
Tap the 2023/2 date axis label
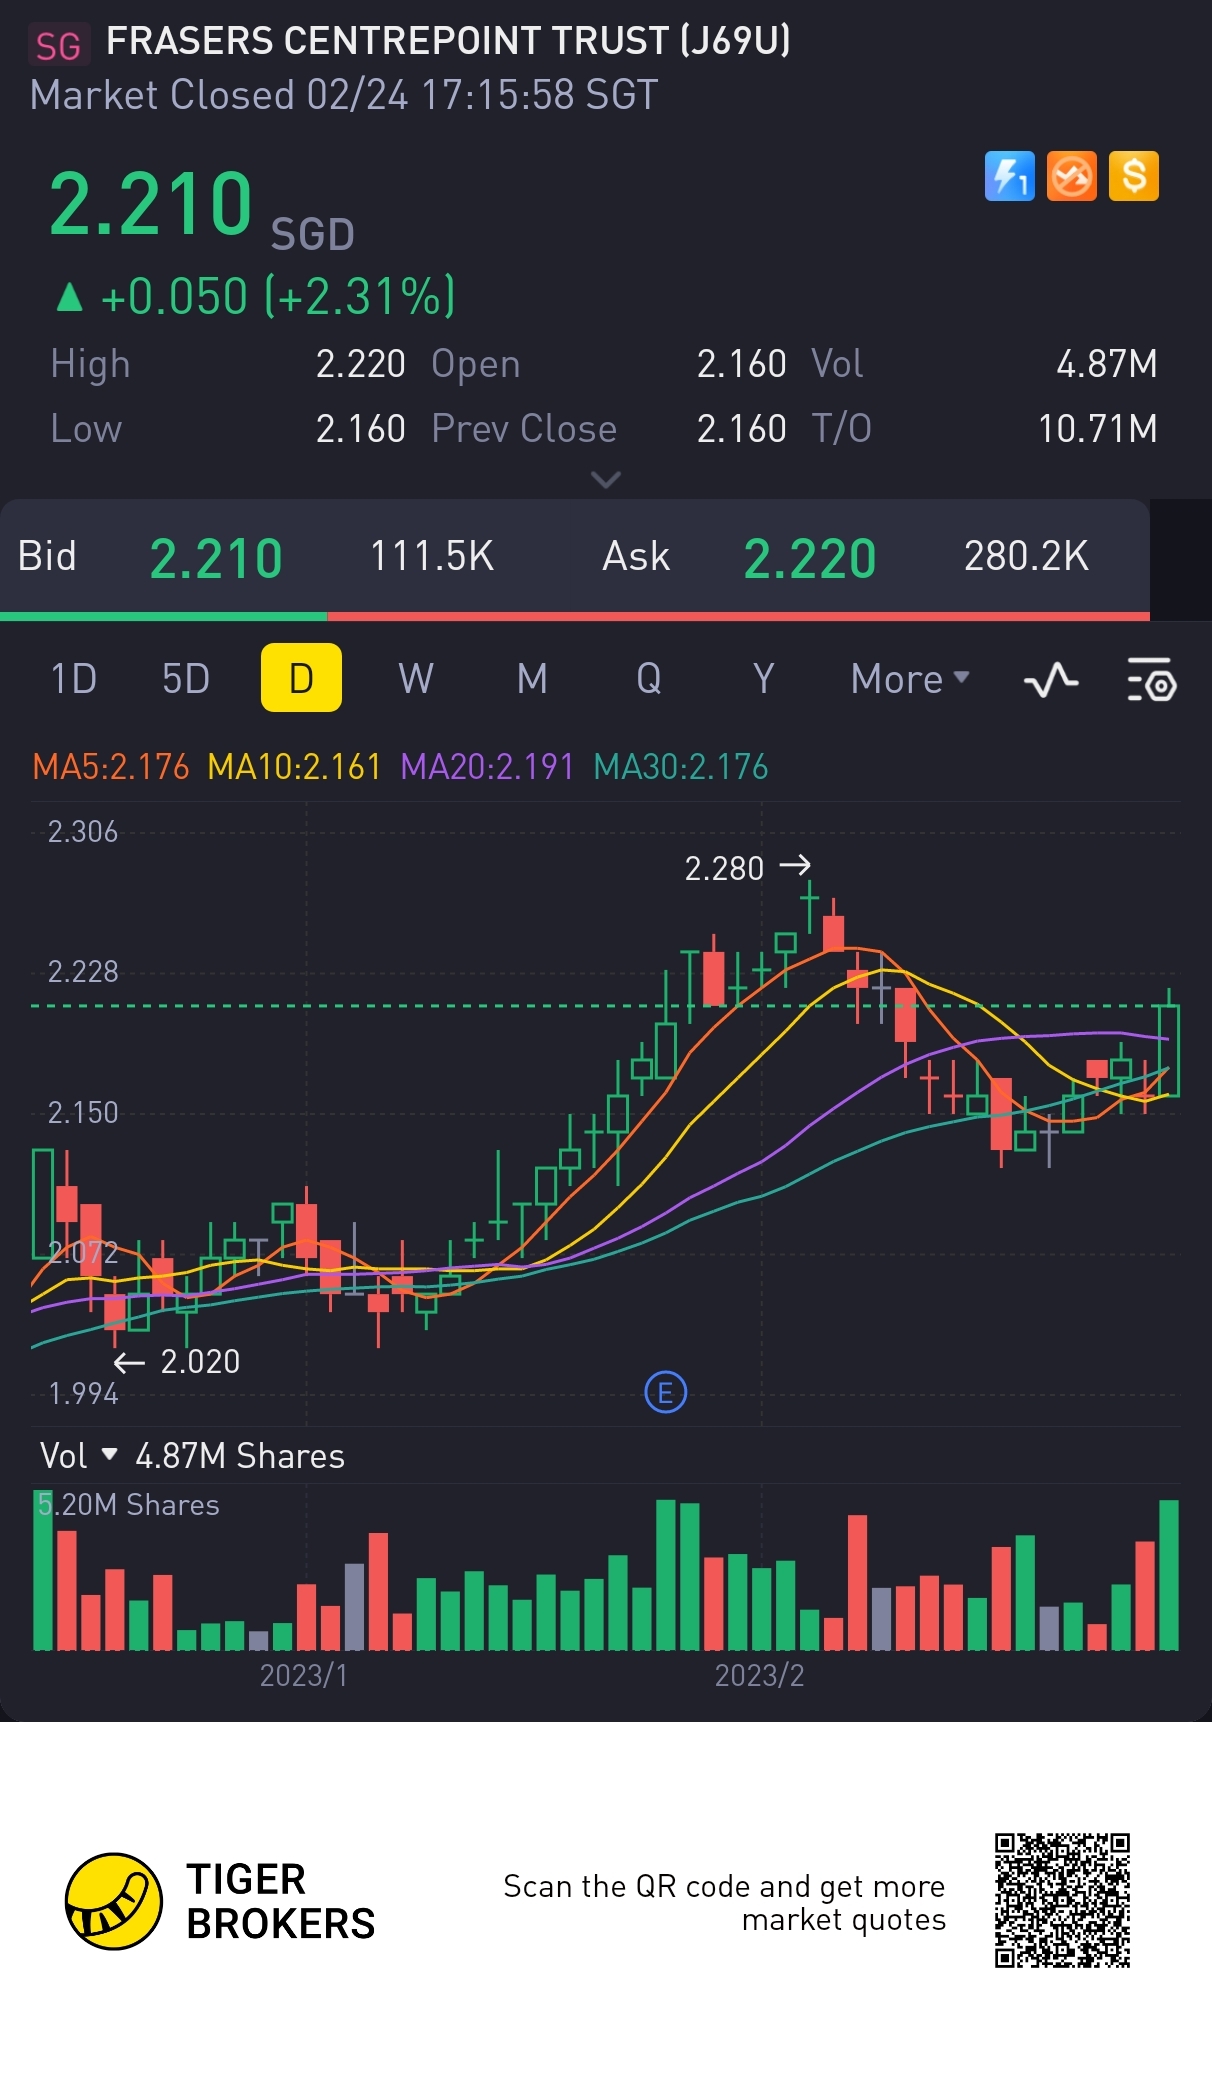[x=759, y=1675]
